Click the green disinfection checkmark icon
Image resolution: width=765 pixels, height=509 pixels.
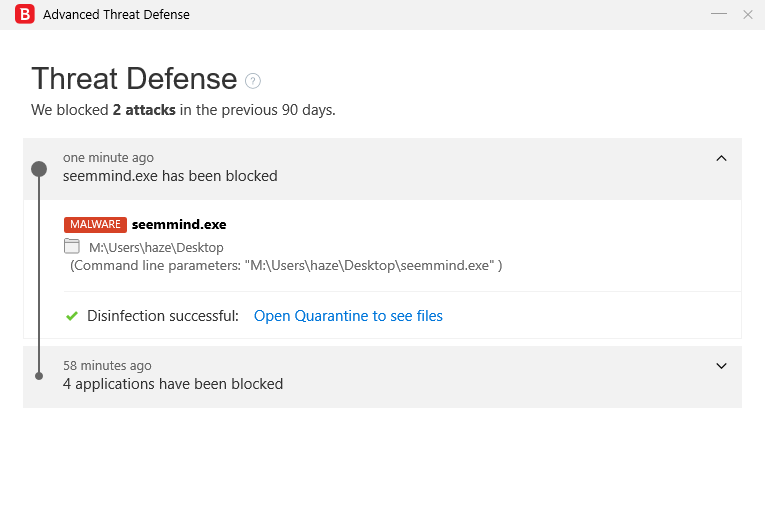point(72,316)
